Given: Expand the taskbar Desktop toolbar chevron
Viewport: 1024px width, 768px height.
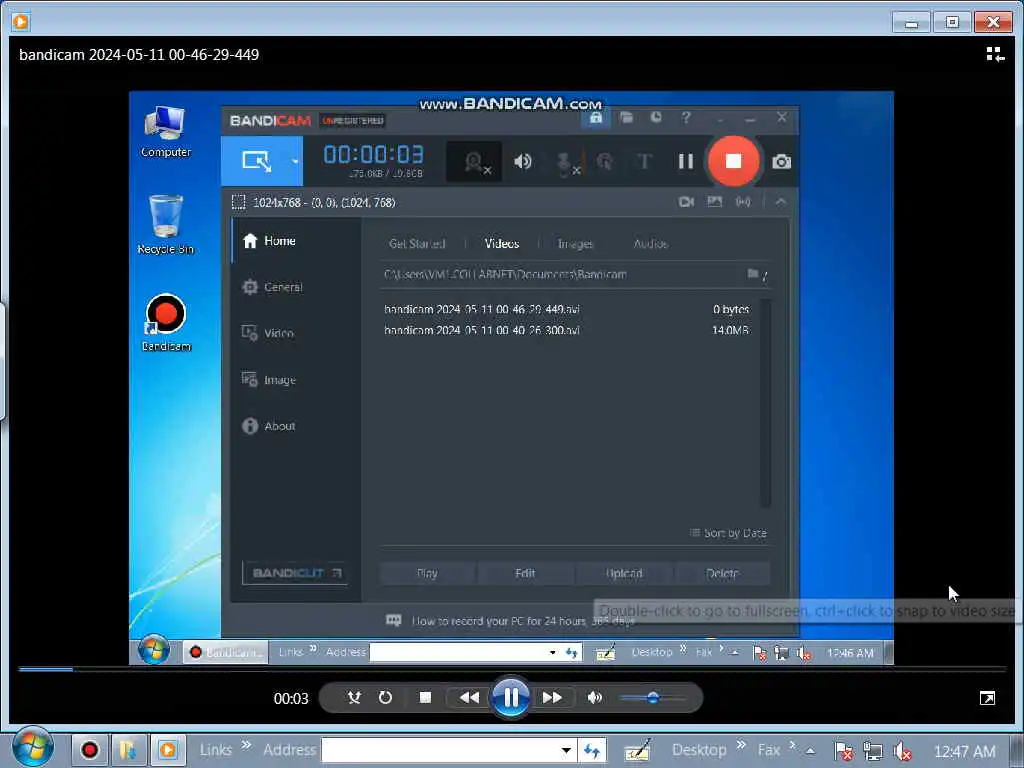Looking at the screenshot, I should click(741, 745).
